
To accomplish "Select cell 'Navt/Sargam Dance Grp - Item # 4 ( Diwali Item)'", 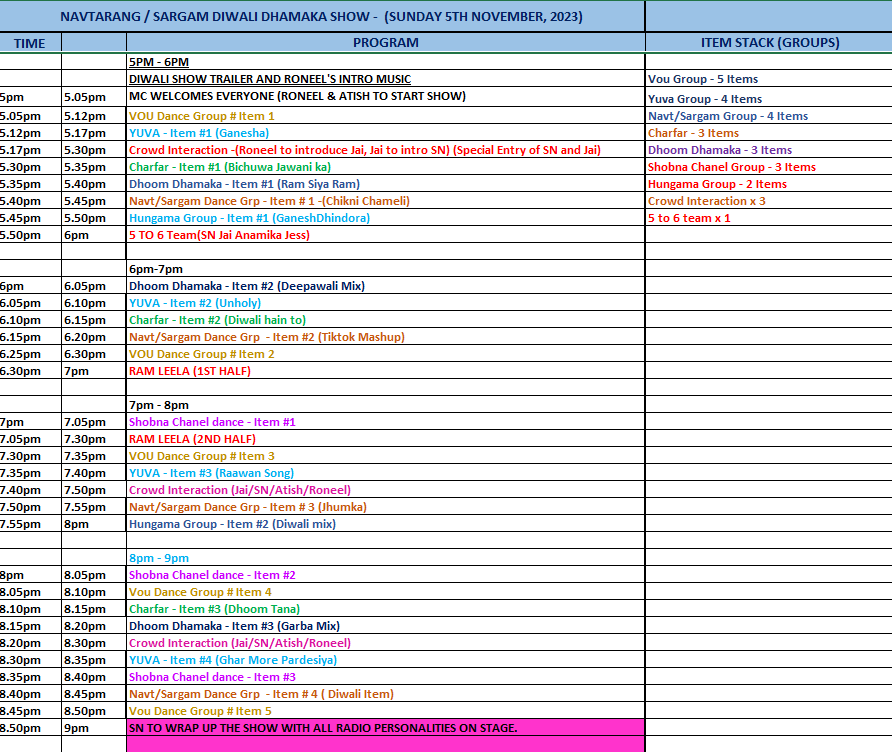I will click(x=386, y=695).
